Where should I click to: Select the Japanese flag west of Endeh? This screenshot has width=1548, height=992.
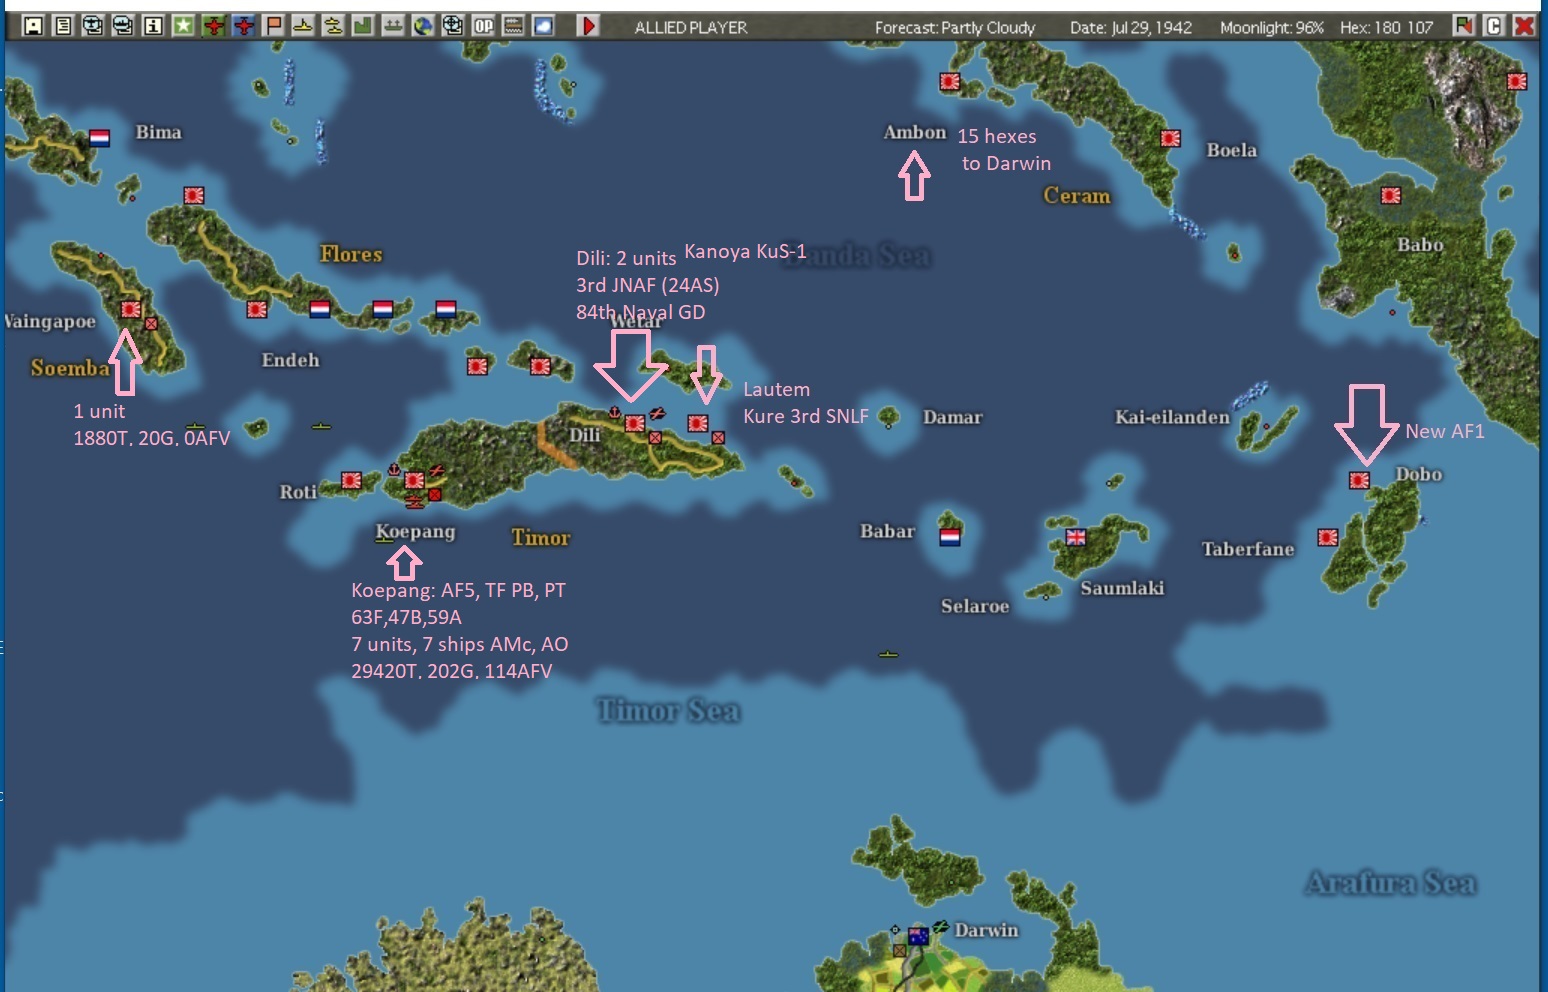point(257,310)
